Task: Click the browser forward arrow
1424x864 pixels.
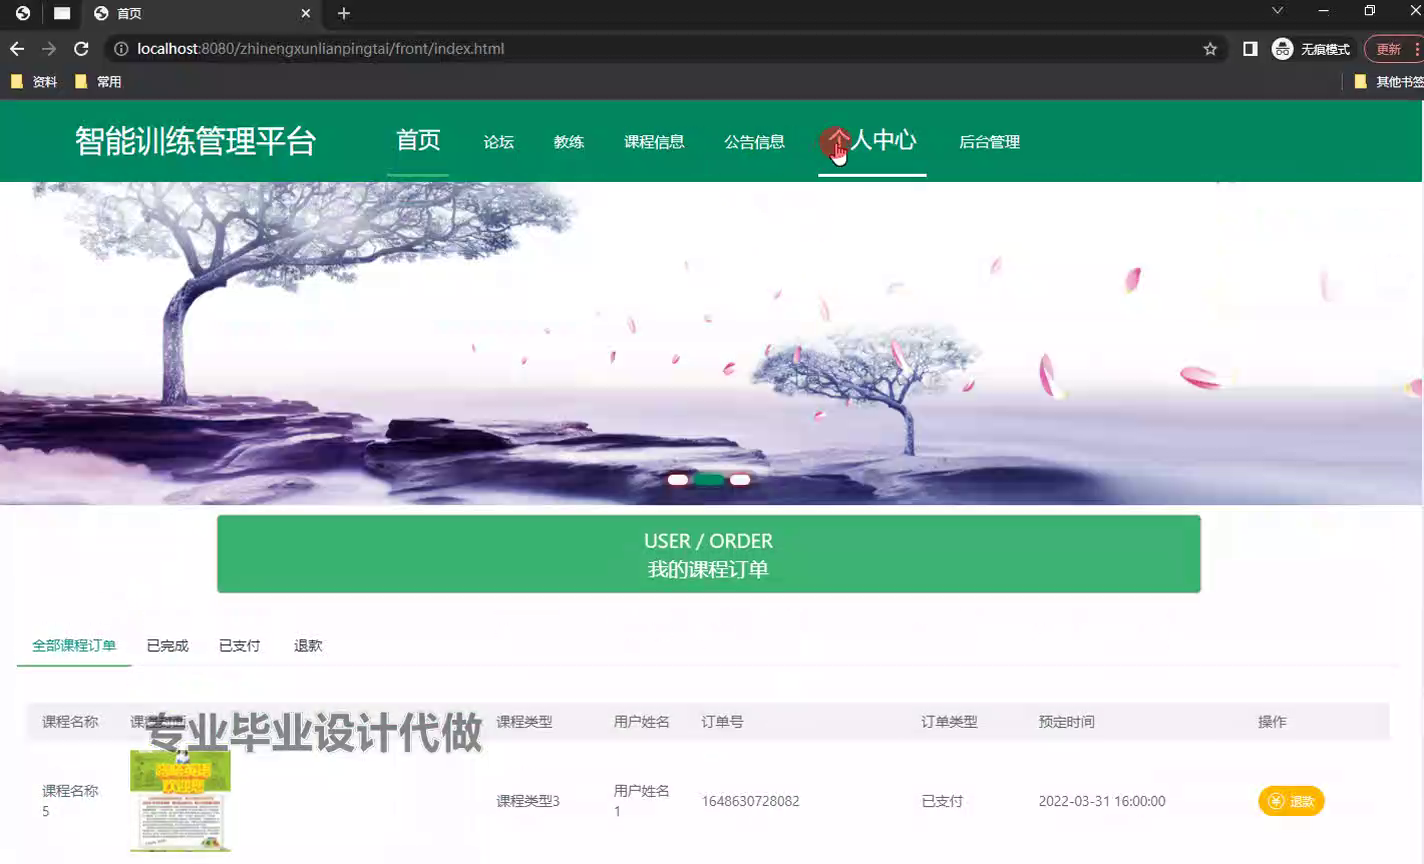Action: coord(49,48)
